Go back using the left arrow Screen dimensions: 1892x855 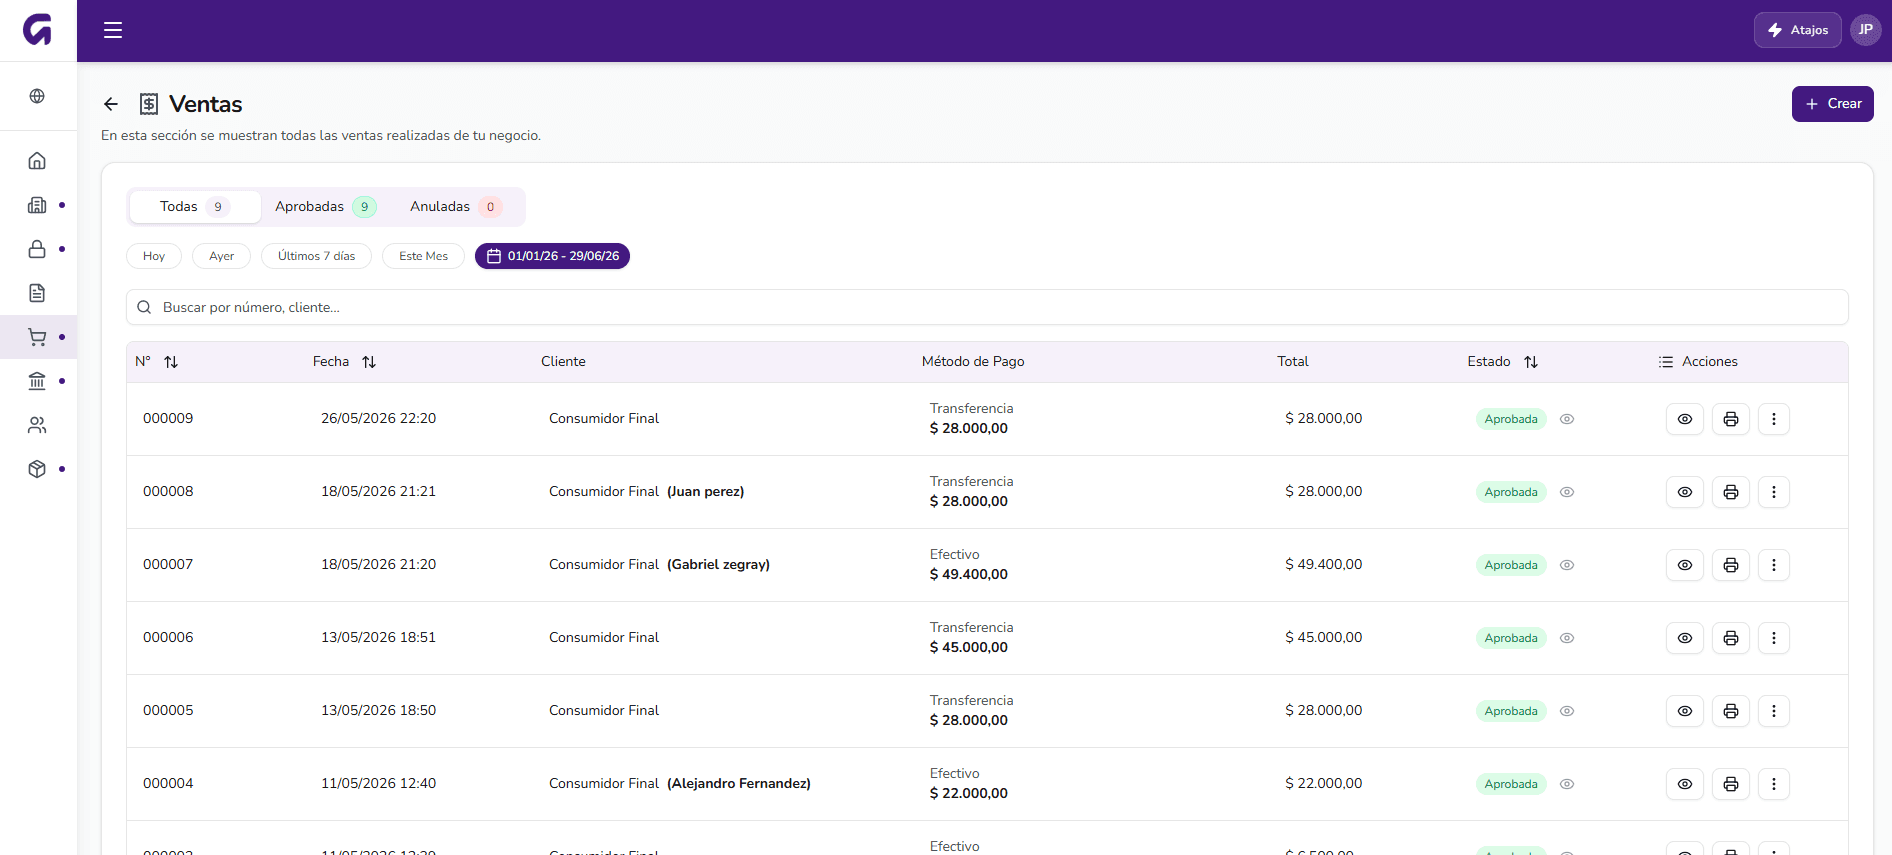coord(111,104)
